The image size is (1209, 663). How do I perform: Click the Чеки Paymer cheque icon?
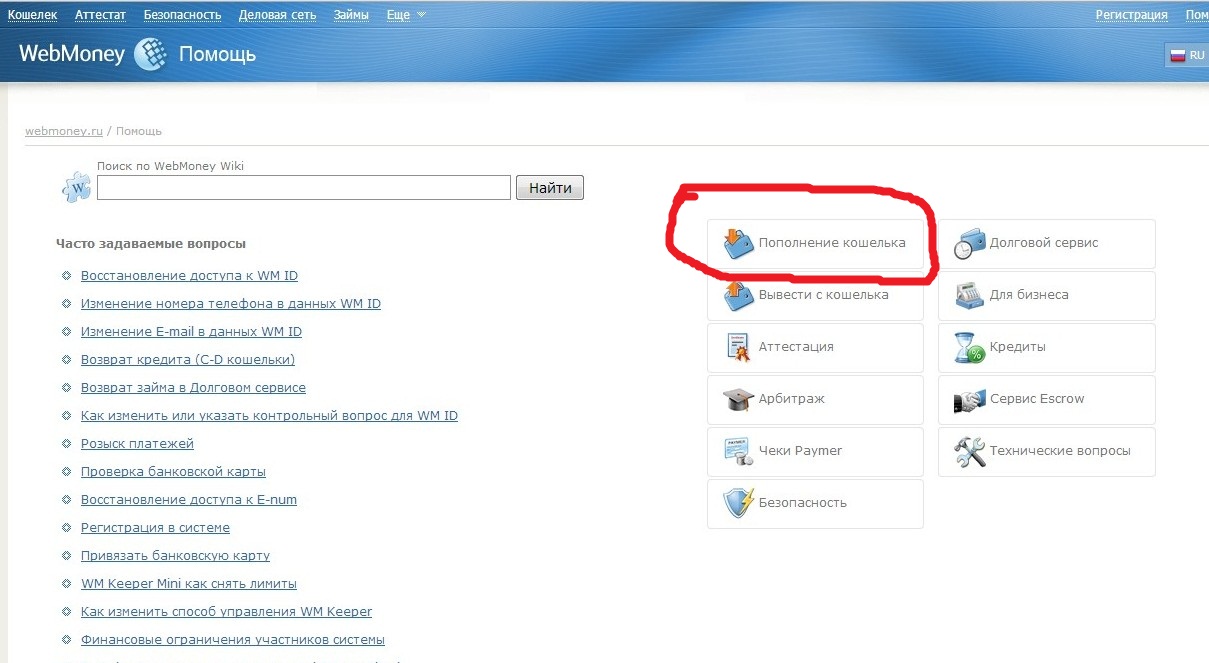pos(738,451)
